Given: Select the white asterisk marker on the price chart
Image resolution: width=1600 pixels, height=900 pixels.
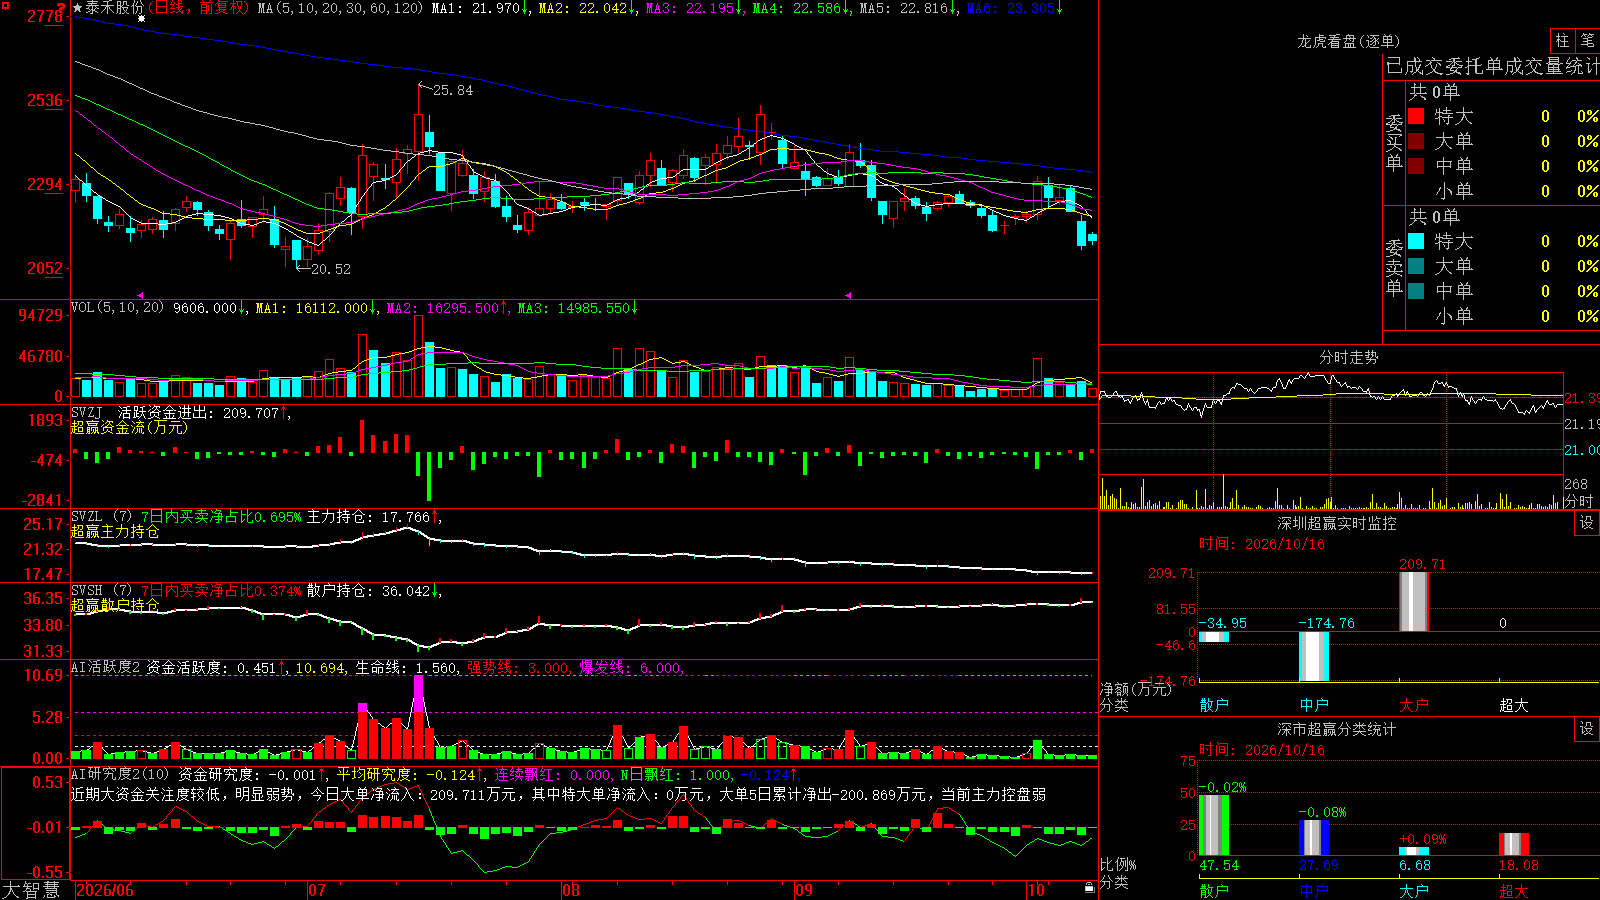Looking at the screenshot, I should tap(142, 19).
